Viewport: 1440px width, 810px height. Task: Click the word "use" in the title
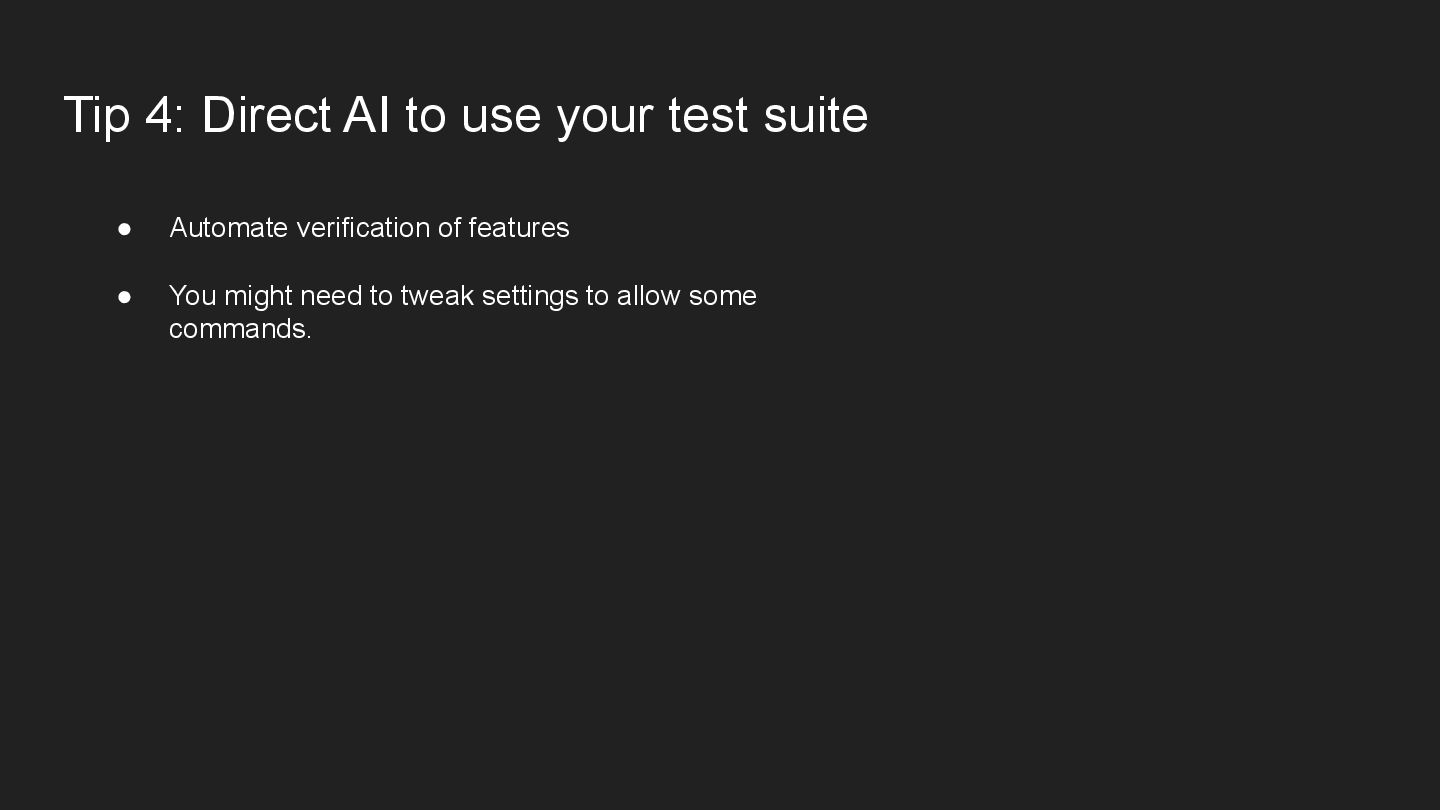tap(500, 115)
